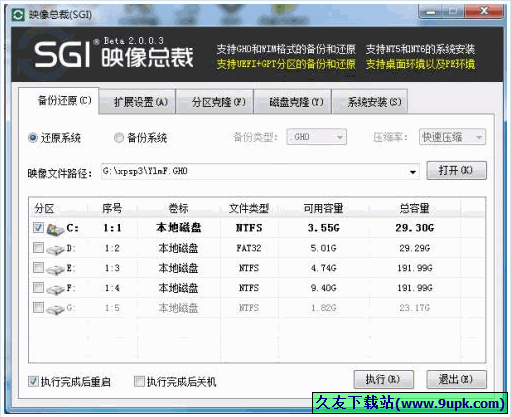Close the 映像总裁 window
The image size is (511, 417).
click(484, 12)
